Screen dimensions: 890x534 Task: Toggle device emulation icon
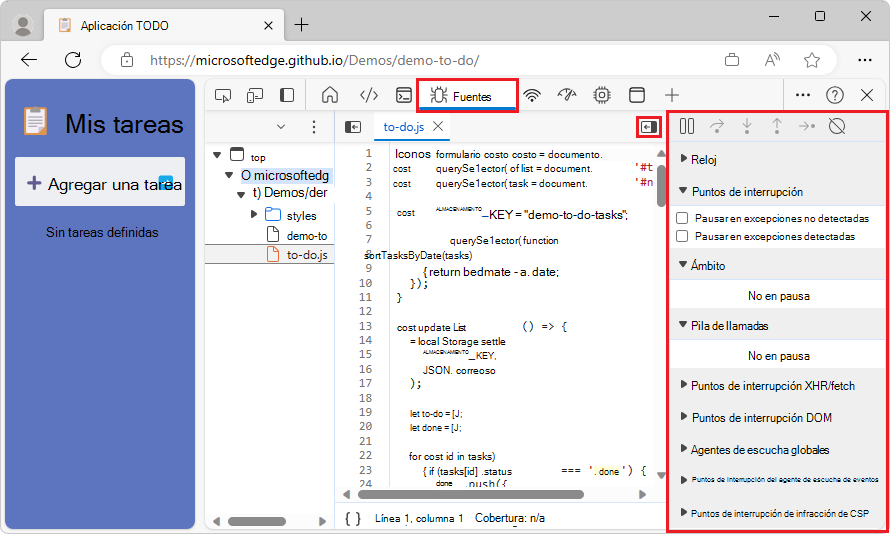(254, 95)
